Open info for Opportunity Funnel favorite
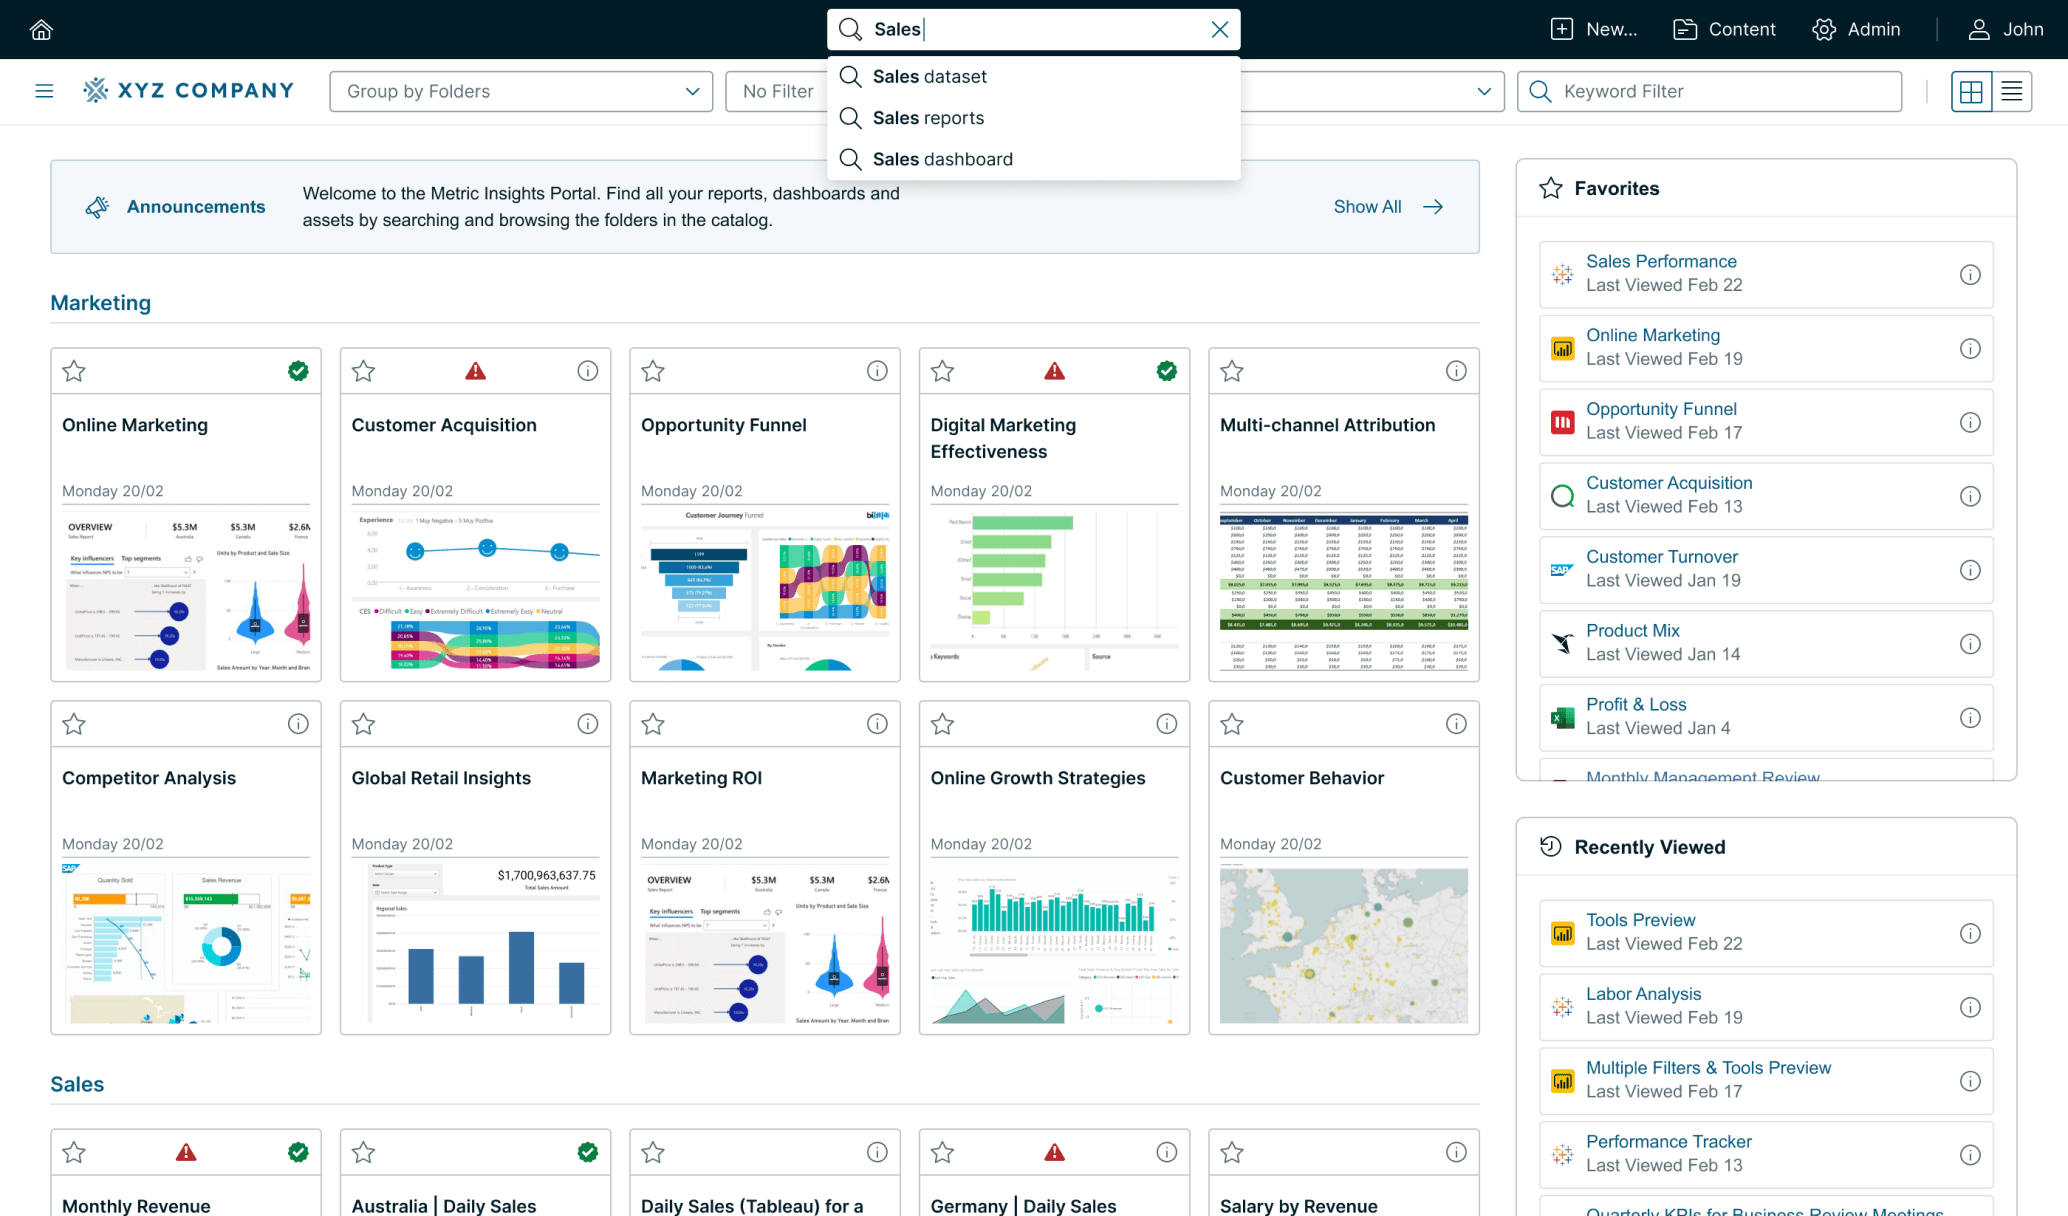This screenshot has height=1216, width=2068. (x=1969, y=423)
